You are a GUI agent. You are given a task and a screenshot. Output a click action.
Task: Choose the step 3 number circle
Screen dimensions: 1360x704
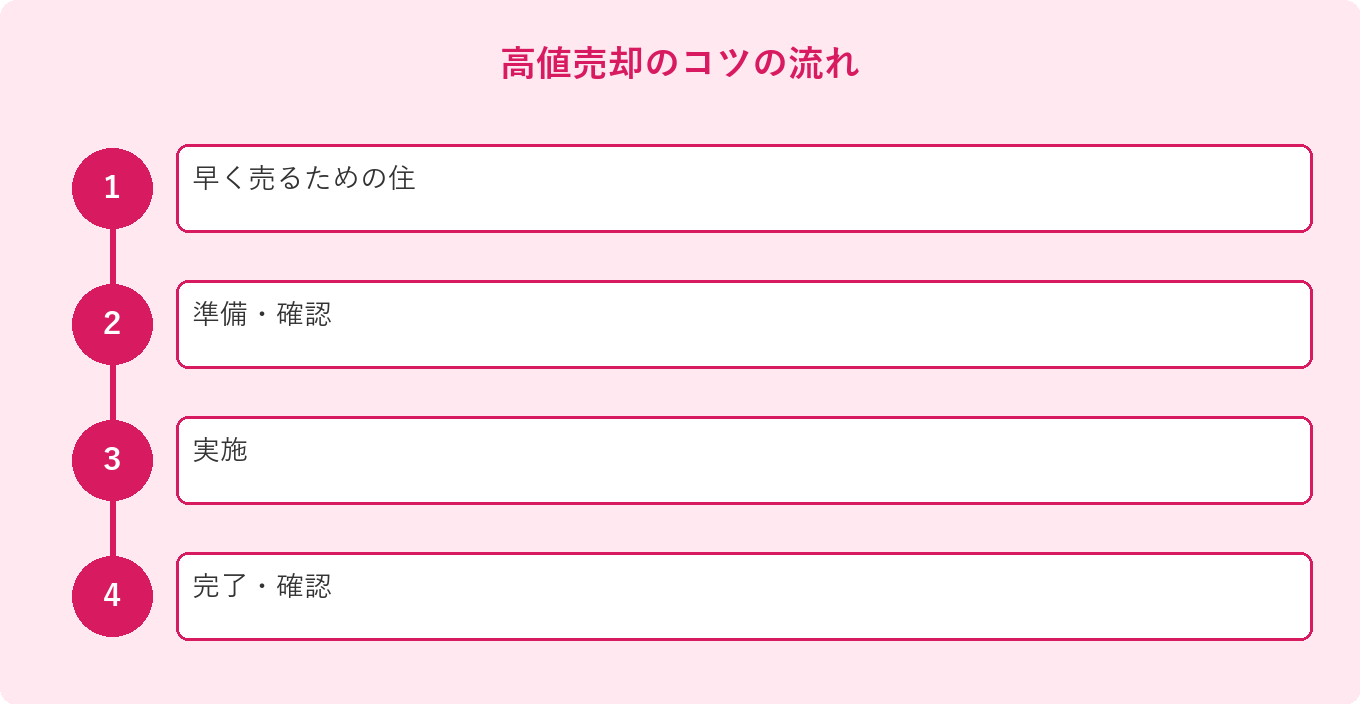point(112,460)
